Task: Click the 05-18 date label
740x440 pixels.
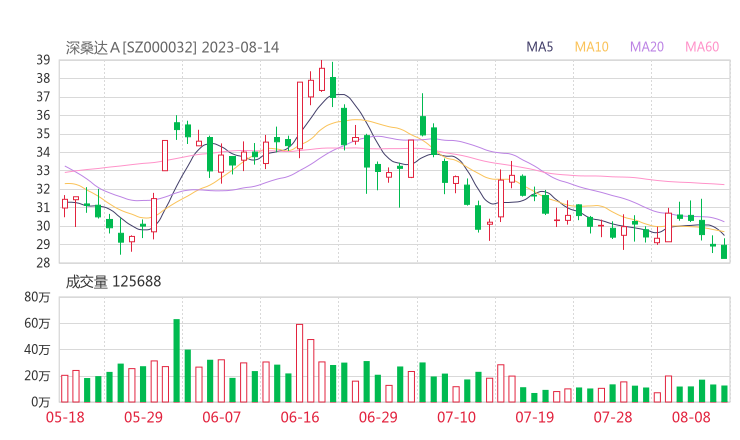Action: pos(65,417)
